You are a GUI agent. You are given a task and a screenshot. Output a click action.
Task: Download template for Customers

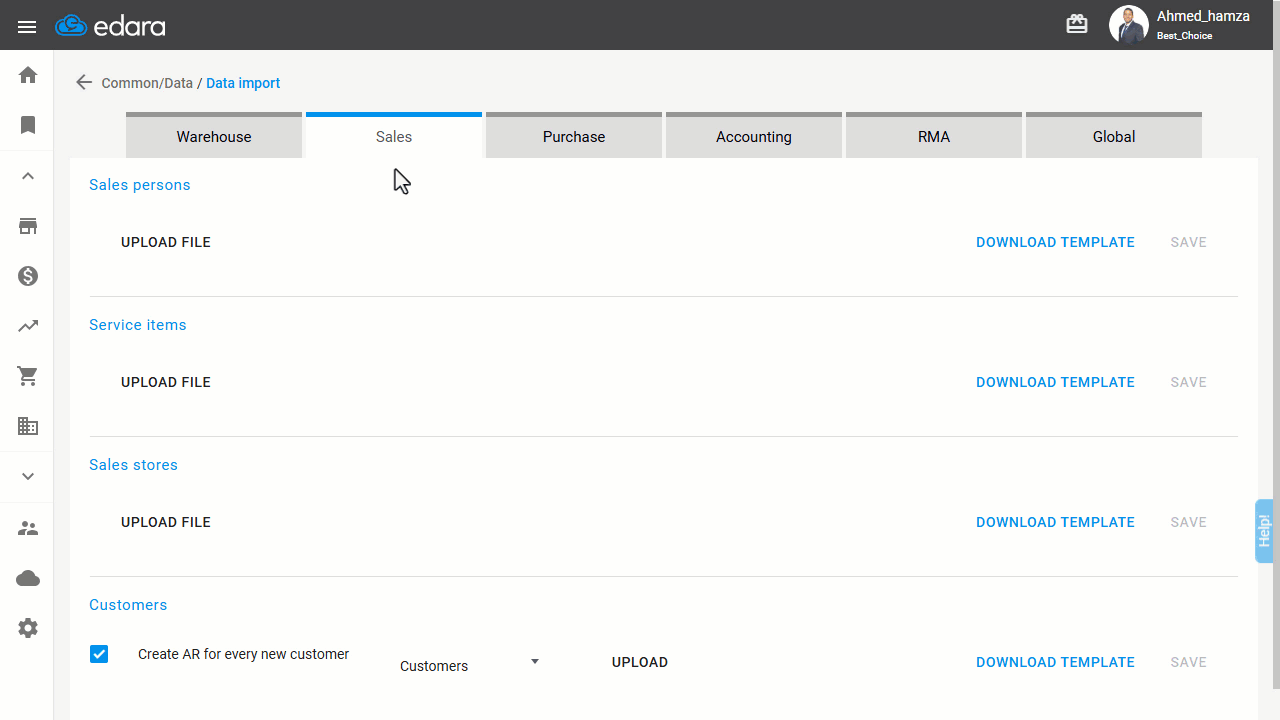click(1055, 662)
